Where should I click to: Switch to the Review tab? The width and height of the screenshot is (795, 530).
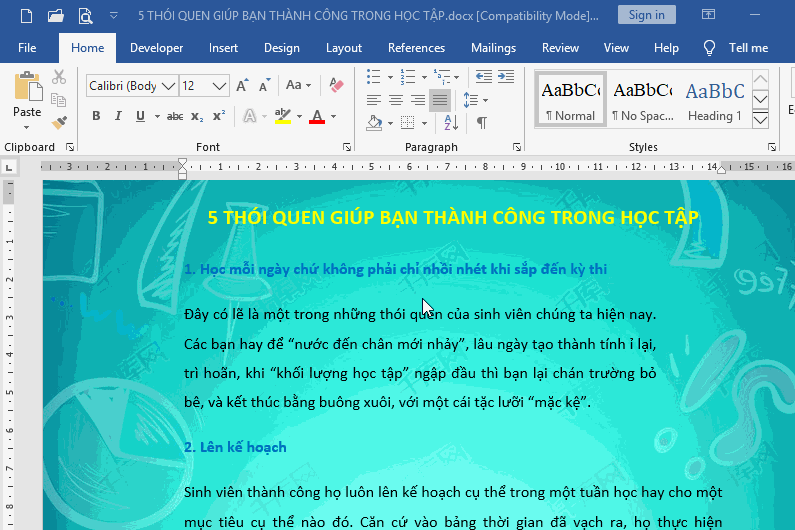click(560, 48)
